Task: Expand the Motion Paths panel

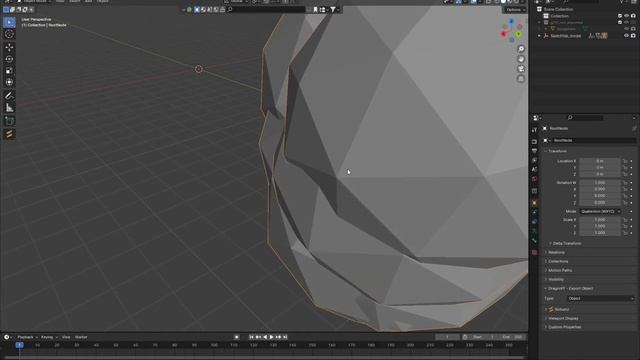Action: (x=560, y=270)
